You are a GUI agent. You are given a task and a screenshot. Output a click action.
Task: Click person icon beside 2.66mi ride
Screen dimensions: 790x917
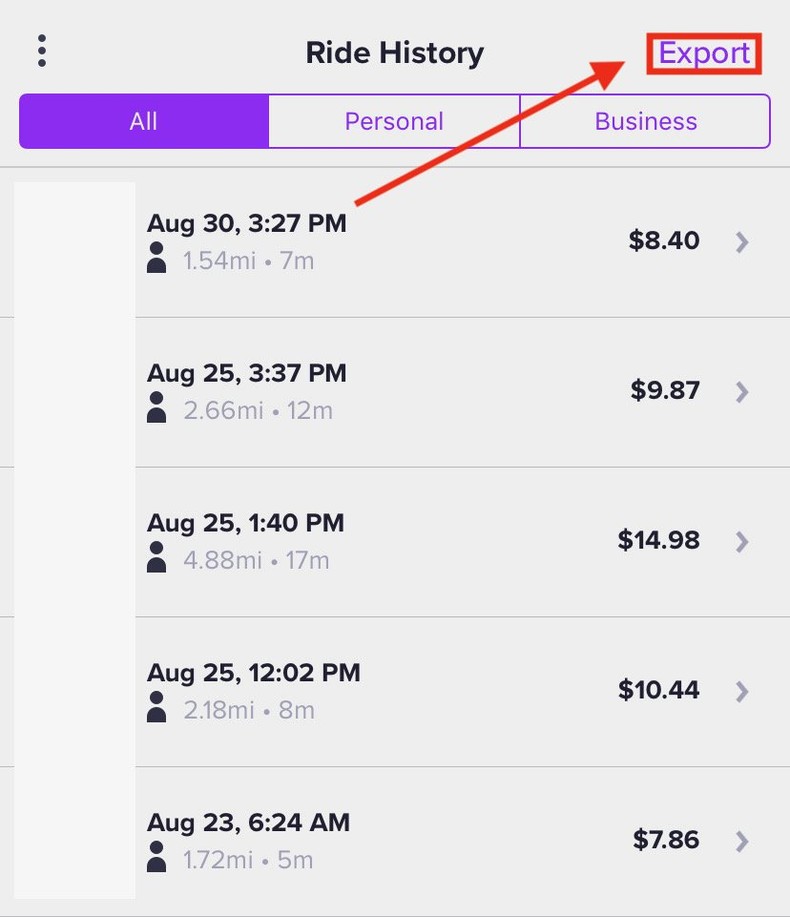157,410
